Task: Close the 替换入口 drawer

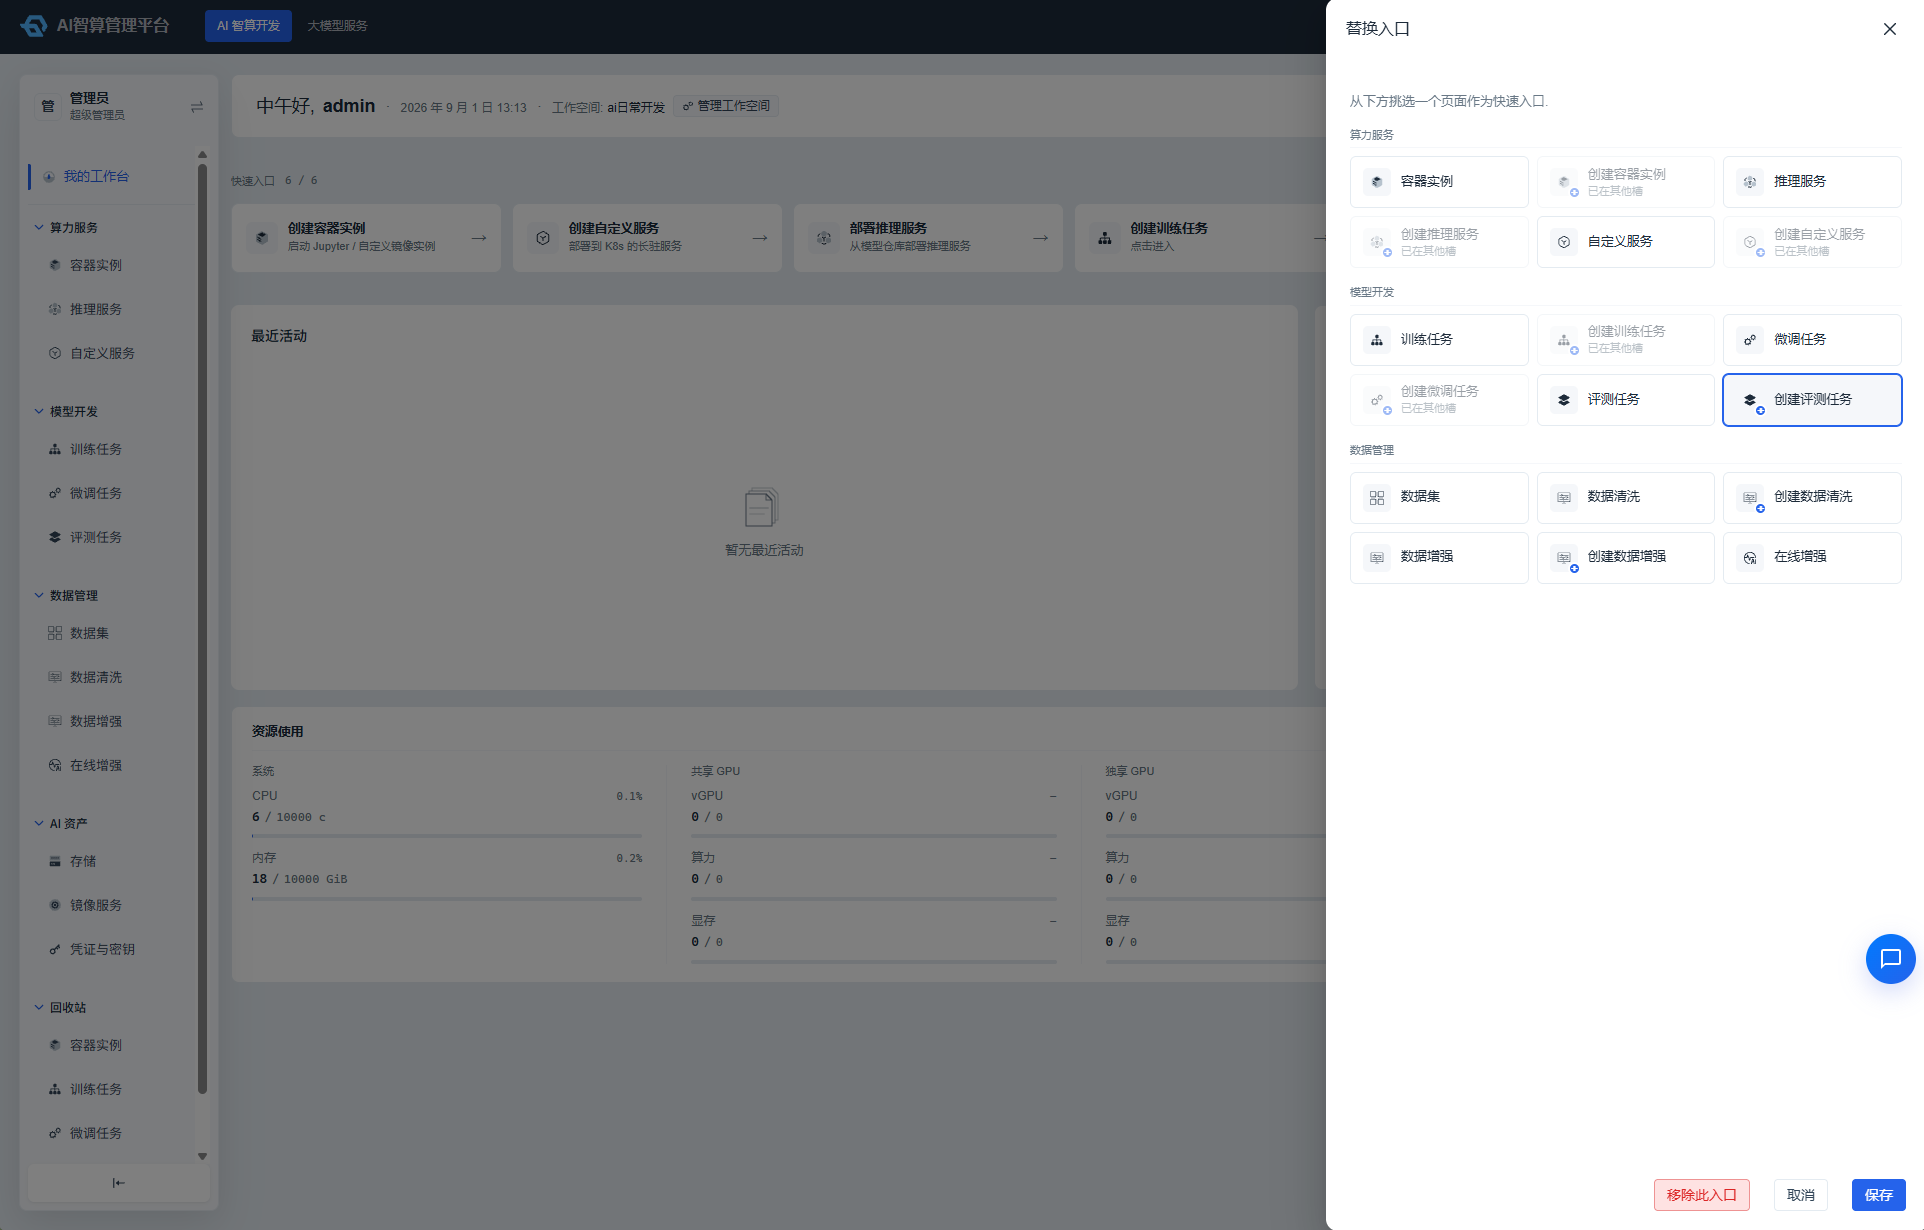Action: 1889,29
